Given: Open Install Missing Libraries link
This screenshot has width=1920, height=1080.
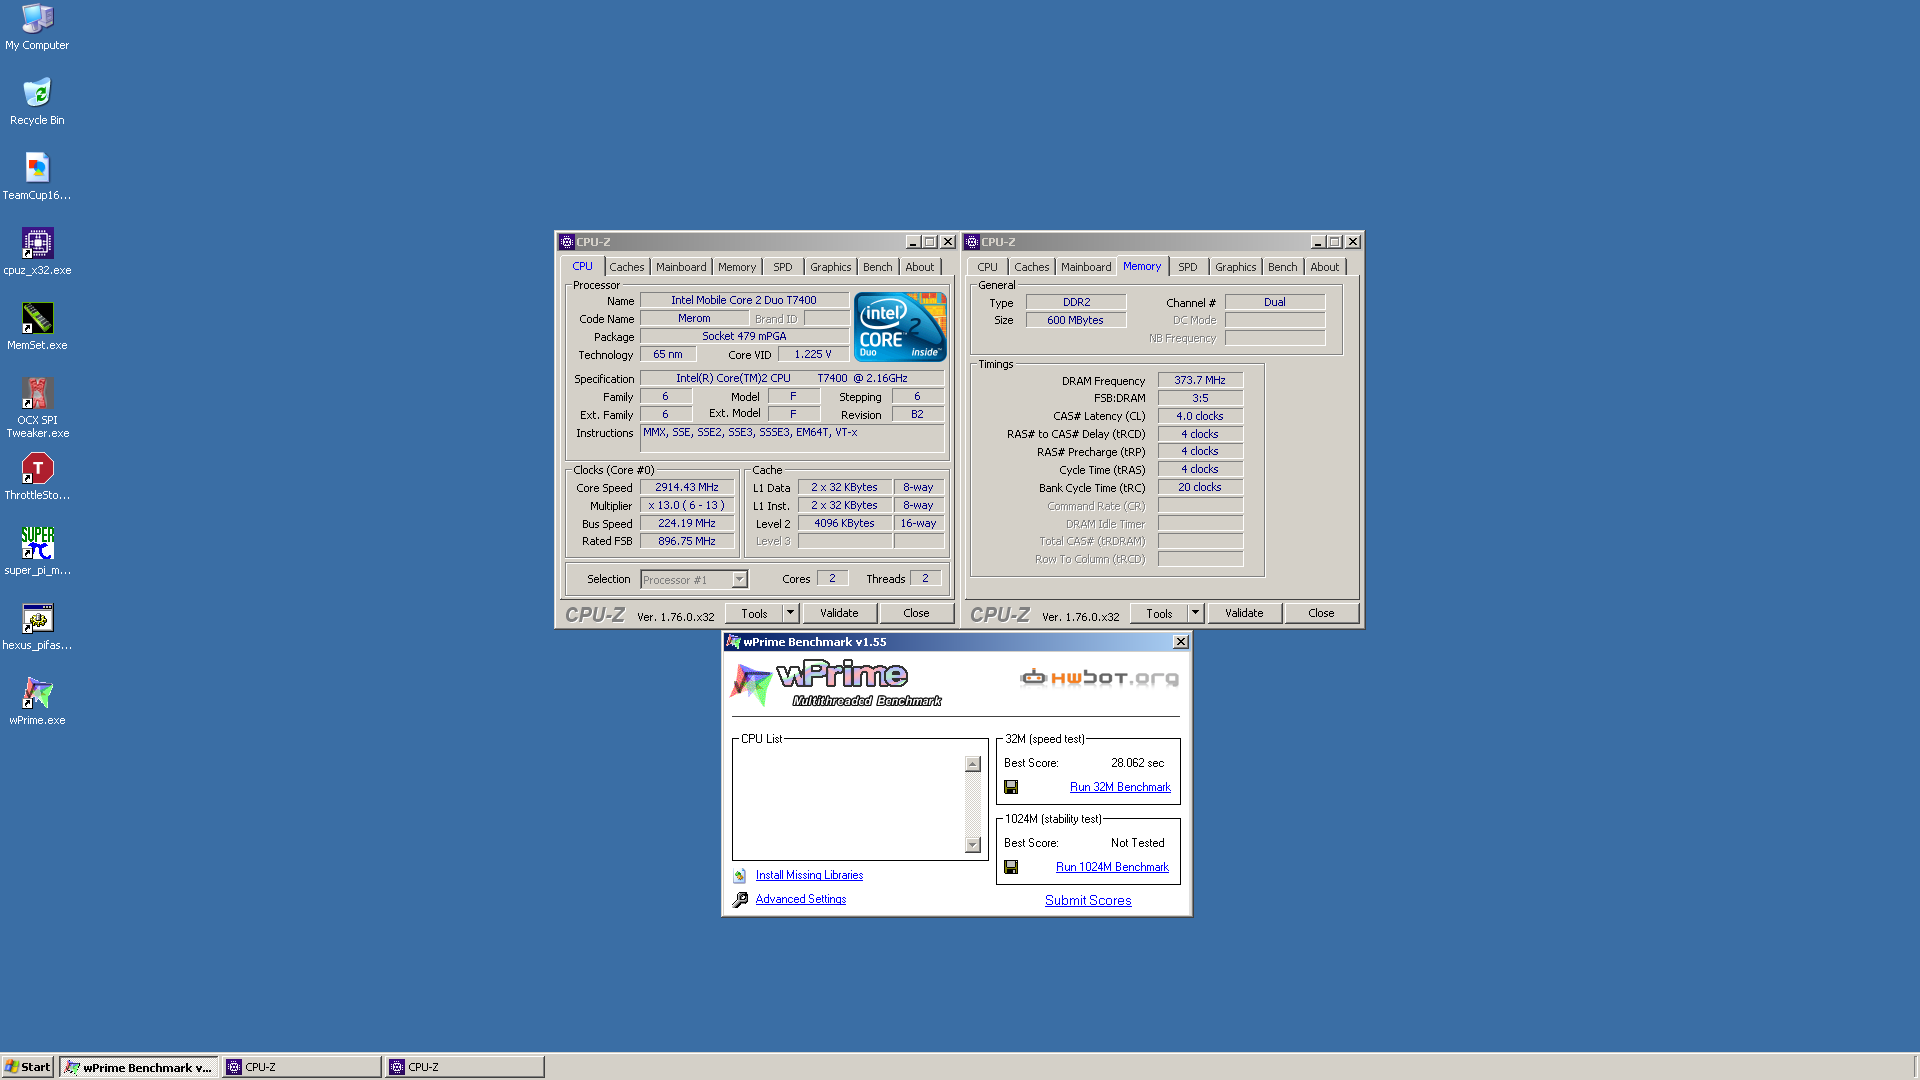Looking at the screenshot, I should [x=809, y=875].
